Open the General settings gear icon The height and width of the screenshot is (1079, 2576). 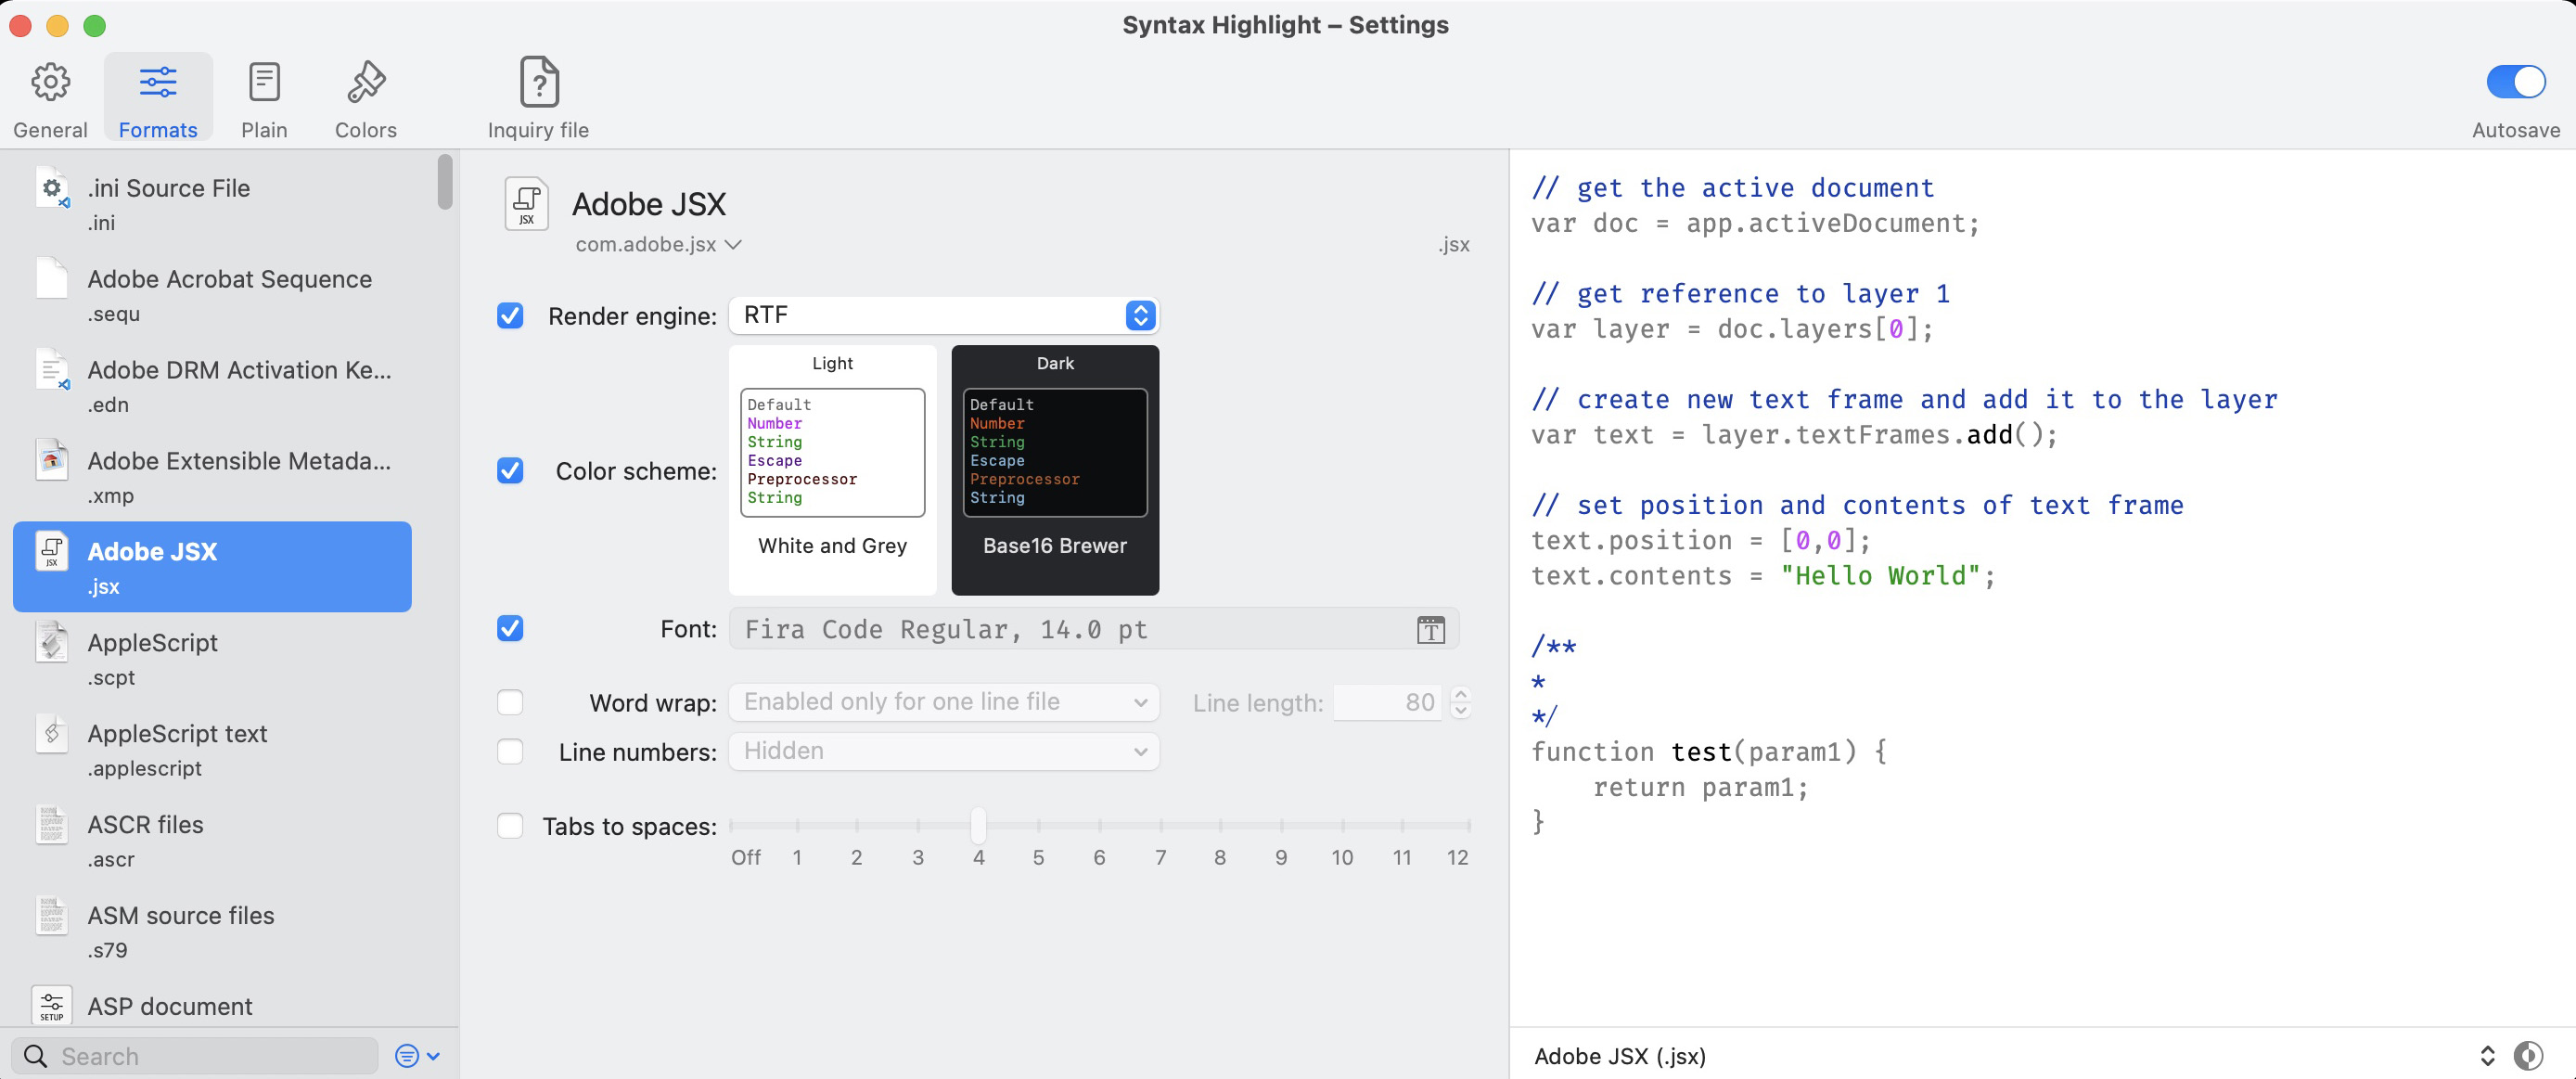tap(50, 82)
